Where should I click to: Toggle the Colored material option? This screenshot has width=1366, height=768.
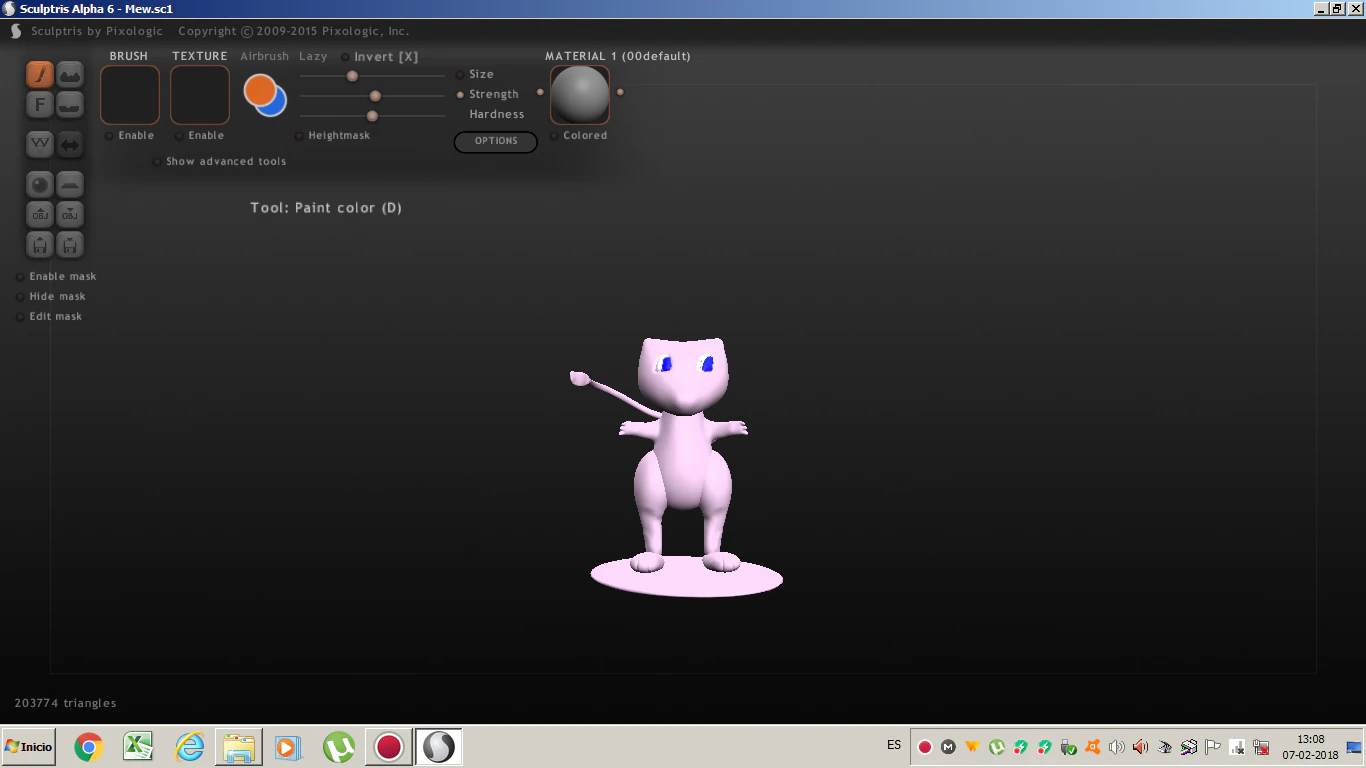554,136
